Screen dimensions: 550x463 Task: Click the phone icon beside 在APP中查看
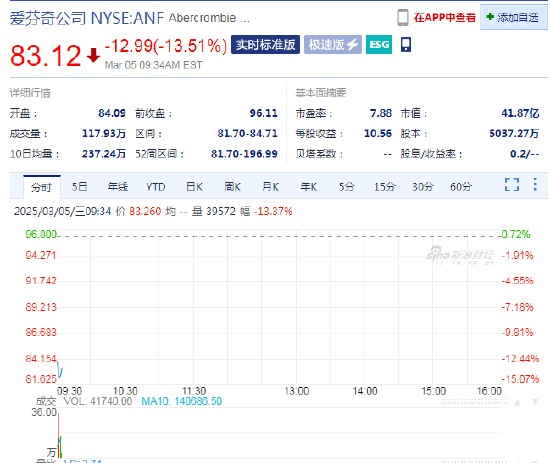(403, 17)
